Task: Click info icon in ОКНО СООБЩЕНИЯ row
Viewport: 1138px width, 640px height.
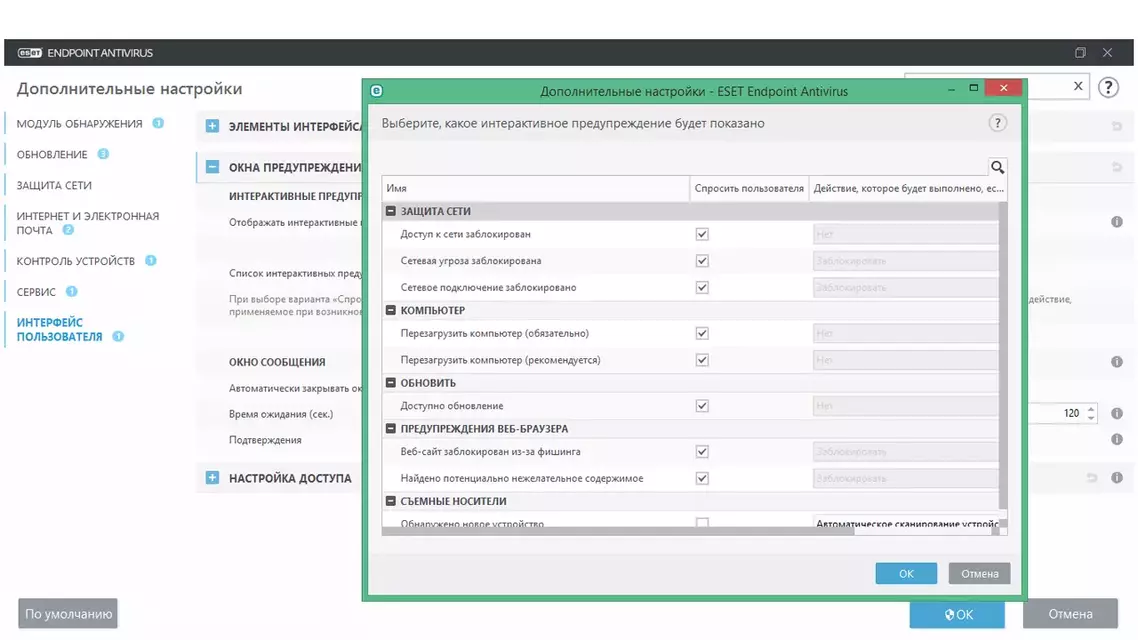Action: click(x=1117, y=361)
